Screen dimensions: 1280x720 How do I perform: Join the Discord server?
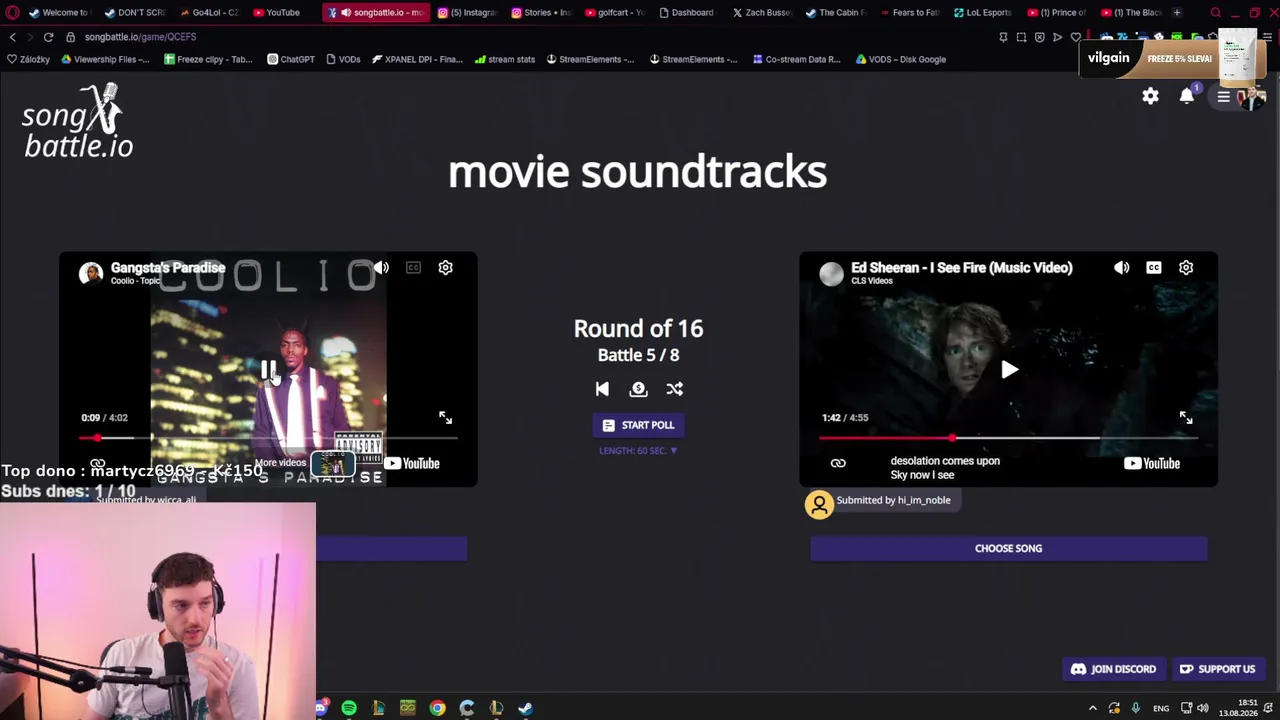(x=1113, y=669)
